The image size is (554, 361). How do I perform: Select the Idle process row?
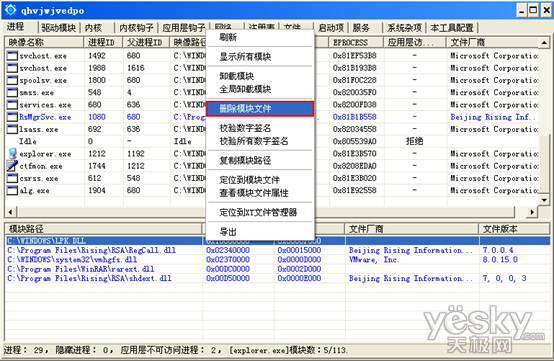pyautogui.click(x=272, y=141)
